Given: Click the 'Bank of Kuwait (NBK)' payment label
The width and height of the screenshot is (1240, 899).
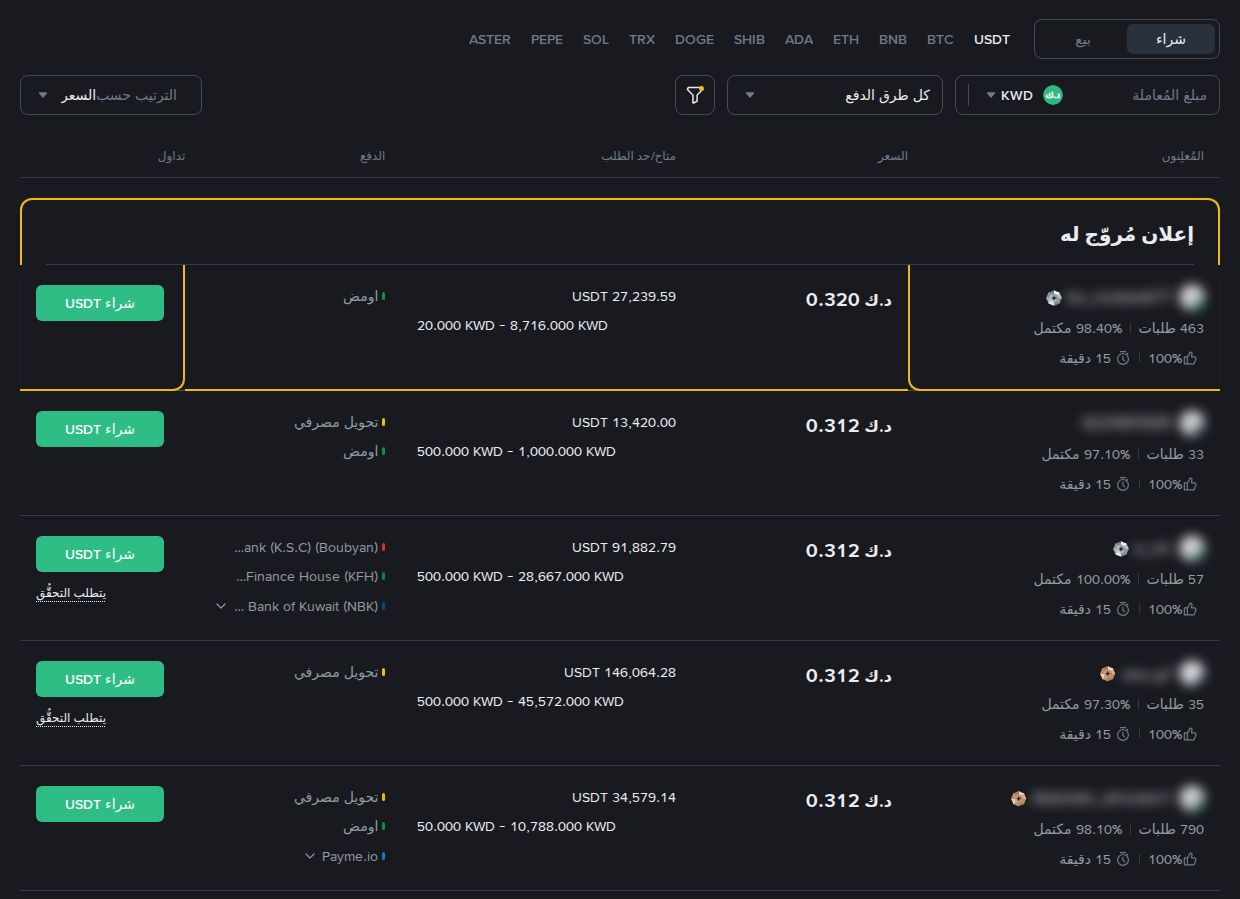Looking at the screenshot, I should 306,606.
